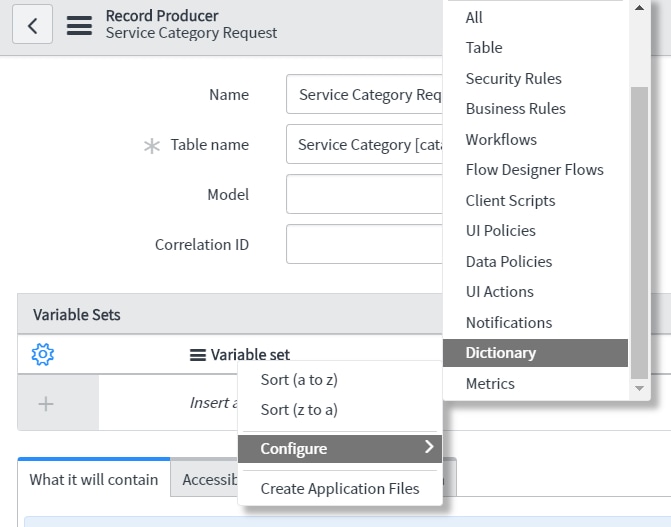Click the Correlation ID field
Image resolution: width=671 pixels, height=527 pixels.
(364, 244)
